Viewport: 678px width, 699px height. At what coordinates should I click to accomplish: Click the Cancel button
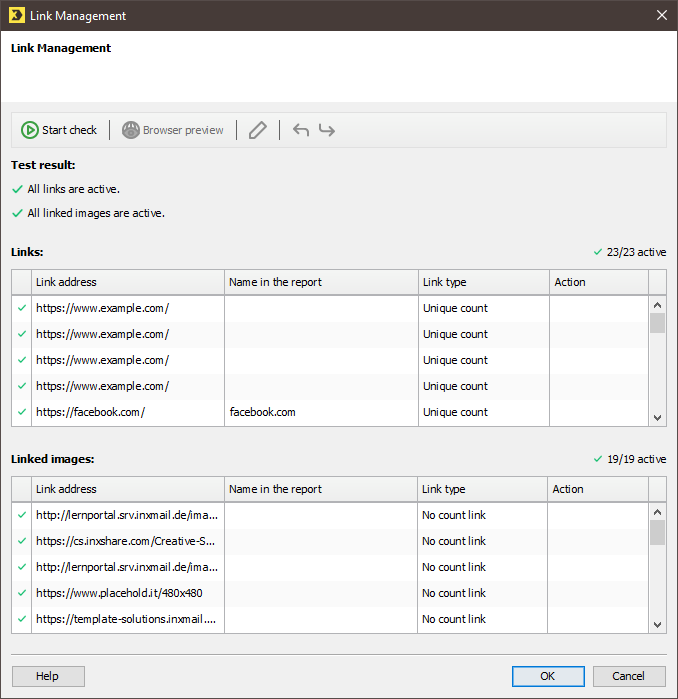tap(629, 676)
